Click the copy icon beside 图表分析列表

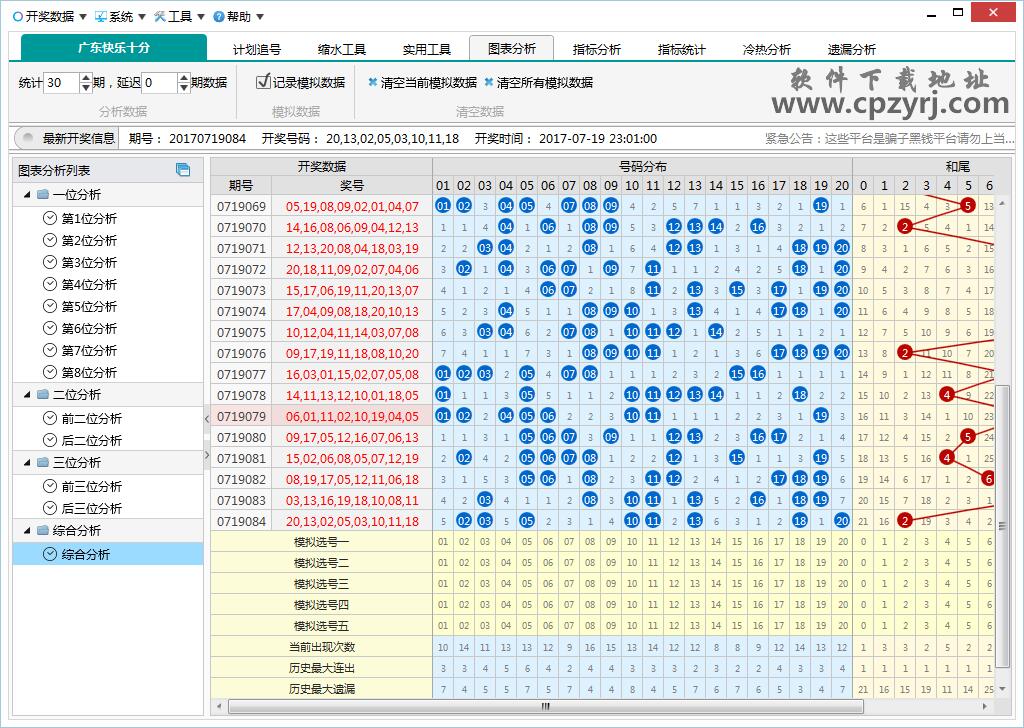pyautogui.click(x=183, y=170)
